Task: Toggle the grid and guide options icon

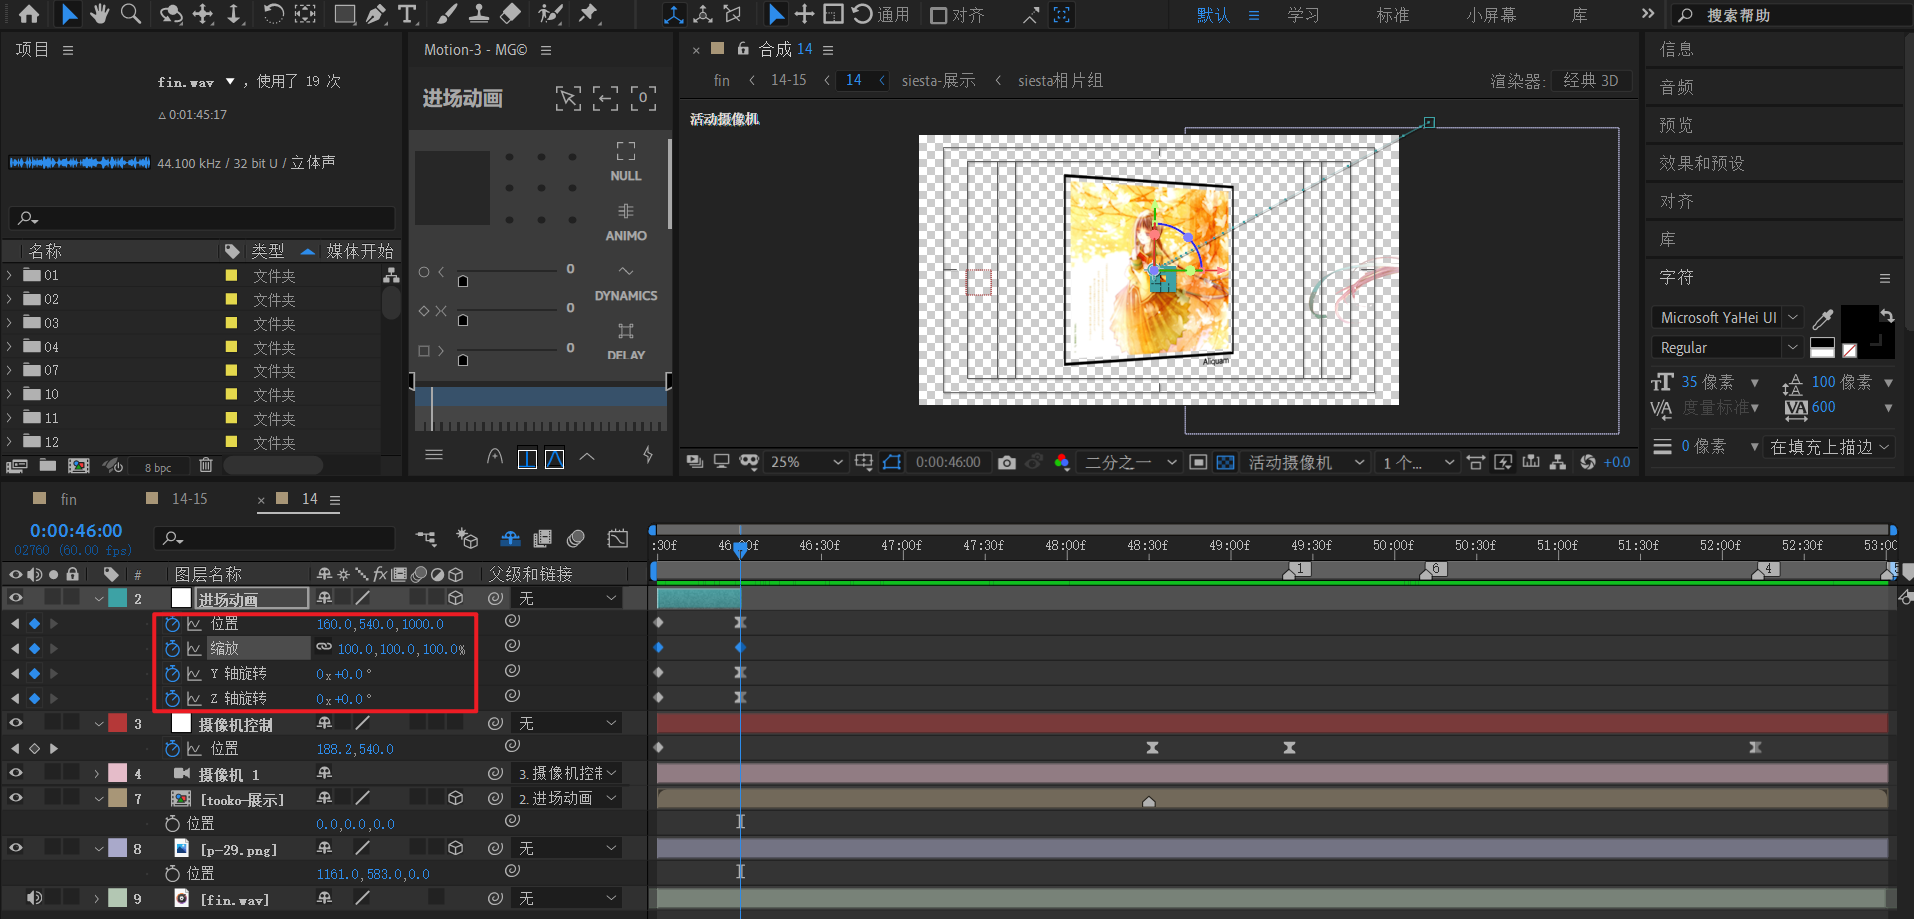Action: tap(864, 462)
